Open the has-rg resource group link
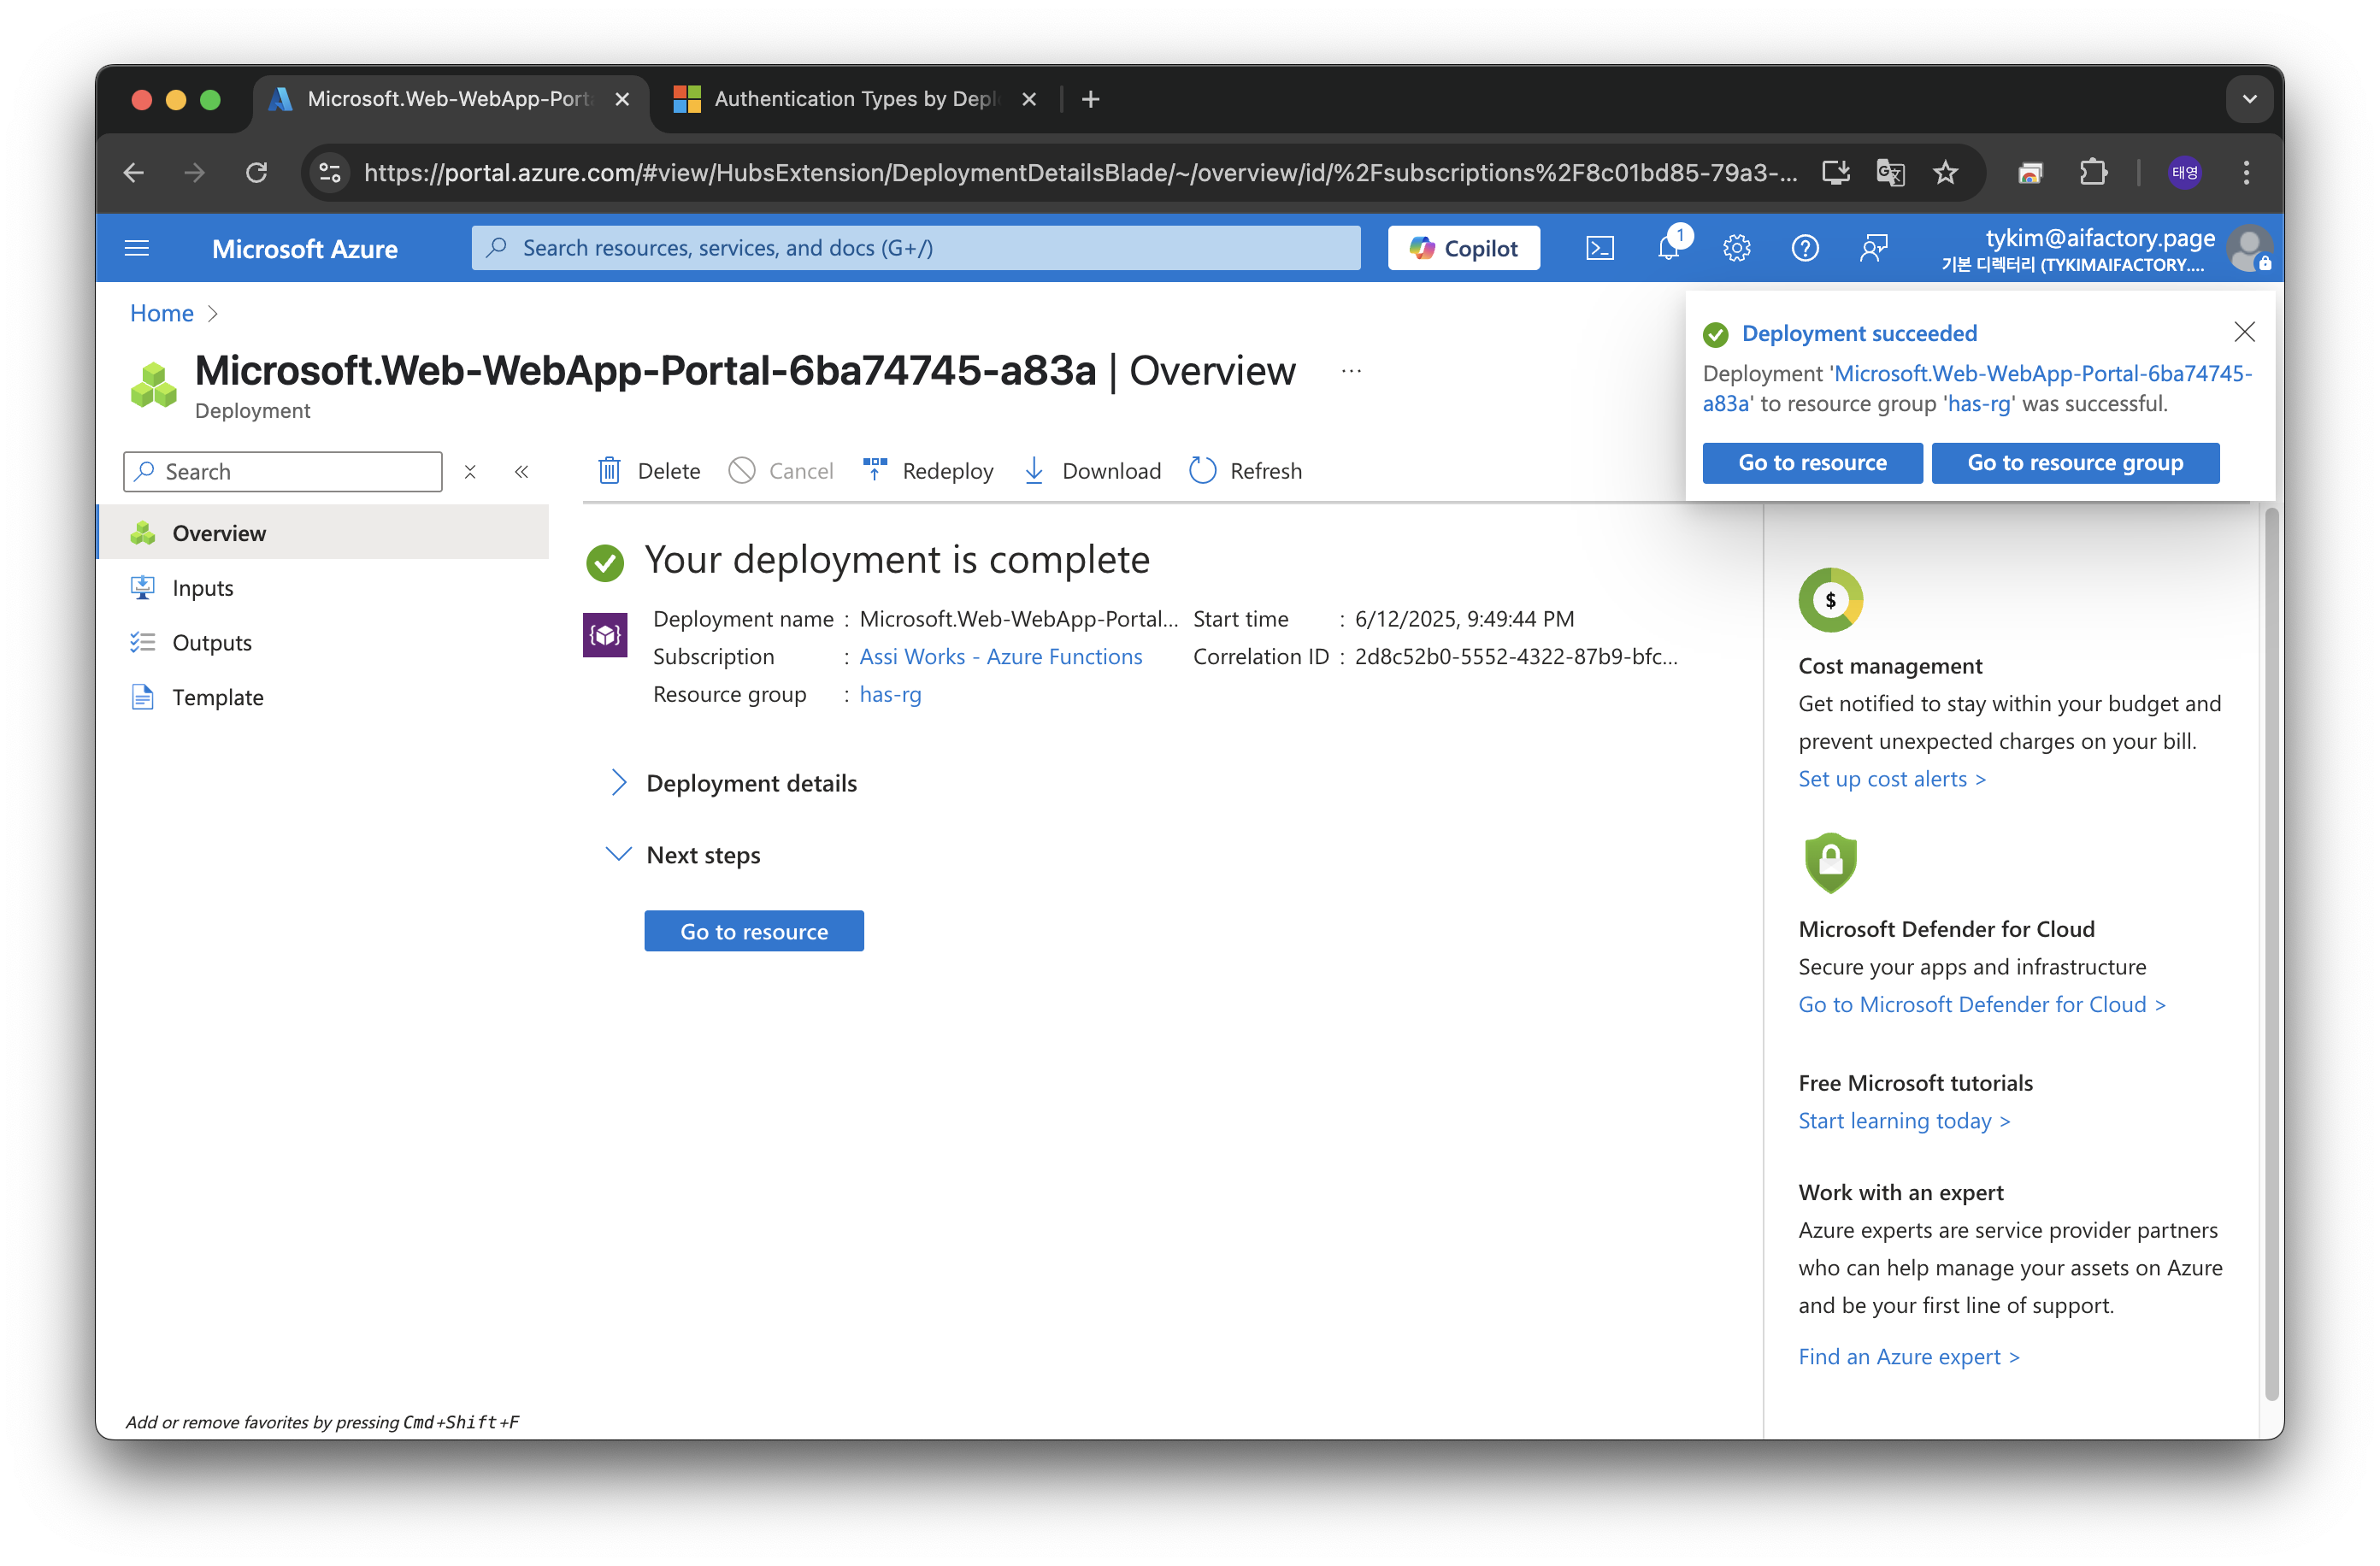The height and width of the screenshot is (1566, 2380). [890, 694]
